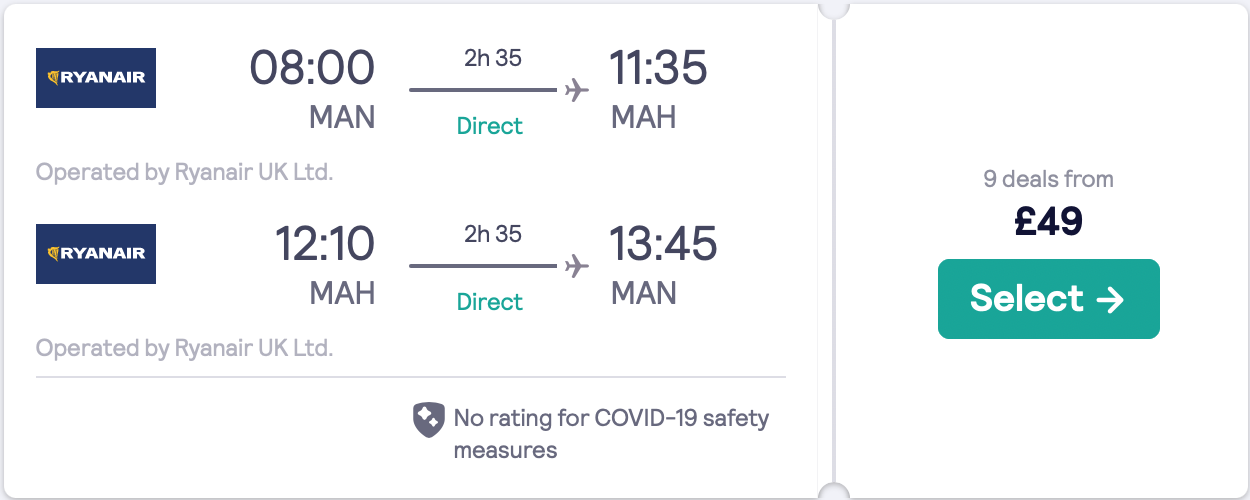Click the MAN arrival airport code under 13:45
The height and width of the screenshot is (500, 1250).
coord(644,293)
